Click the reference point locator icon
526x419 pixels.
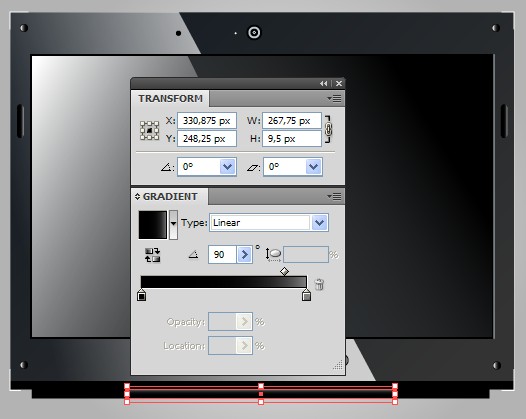coord(150,130)
